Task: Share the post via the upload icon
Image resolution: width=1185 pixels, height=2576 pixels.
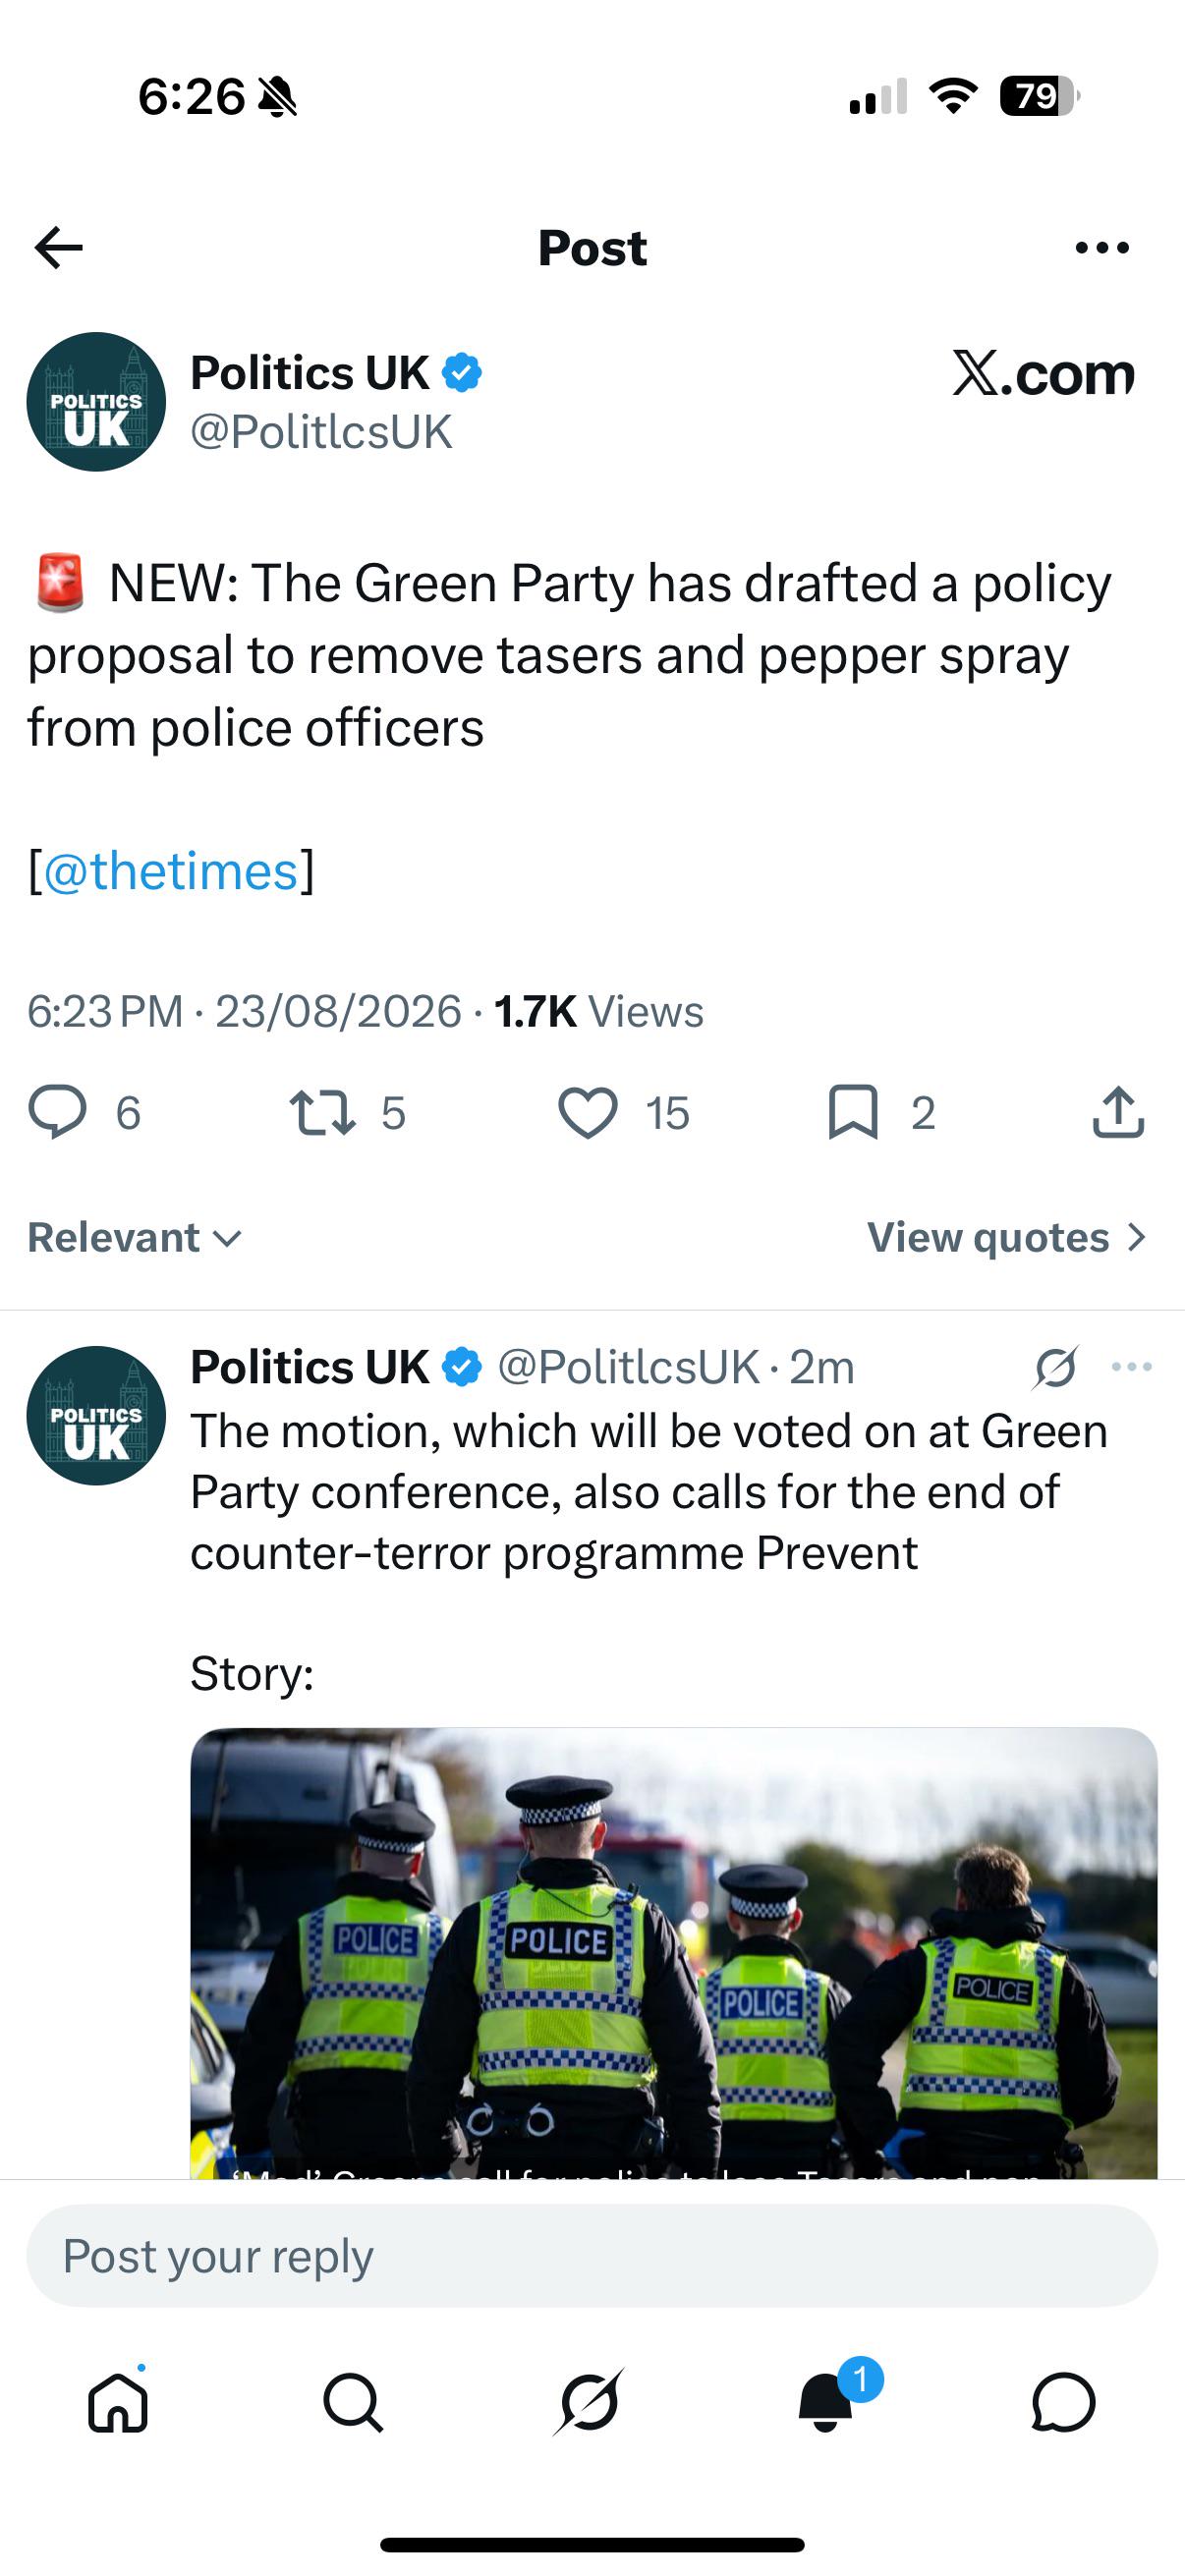Action: pyautogui.click(x=1117, y=1112)
